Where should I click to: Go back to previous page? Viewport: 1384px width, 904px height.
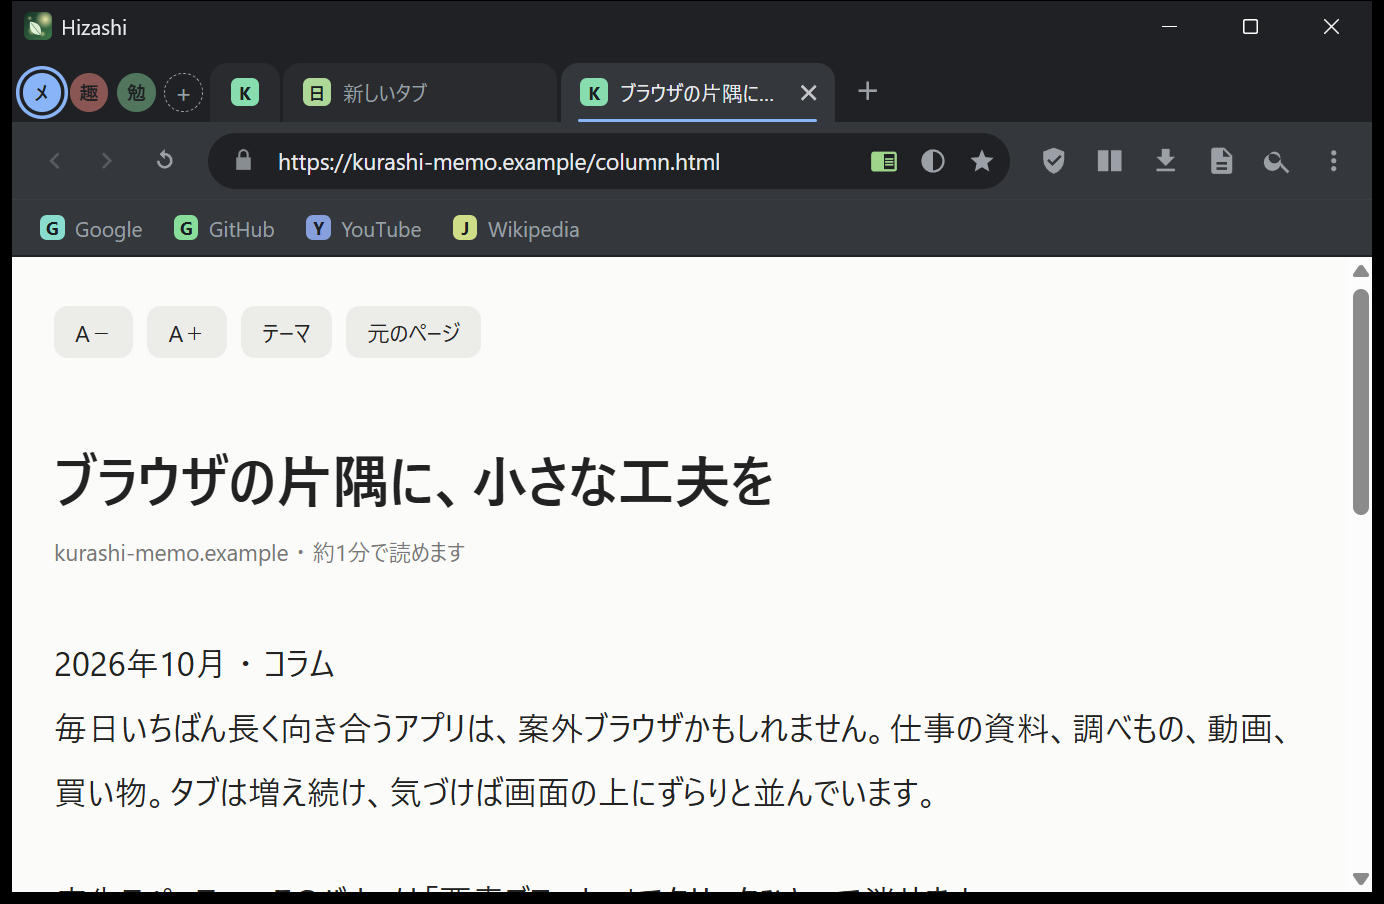(x=55, y=161)
